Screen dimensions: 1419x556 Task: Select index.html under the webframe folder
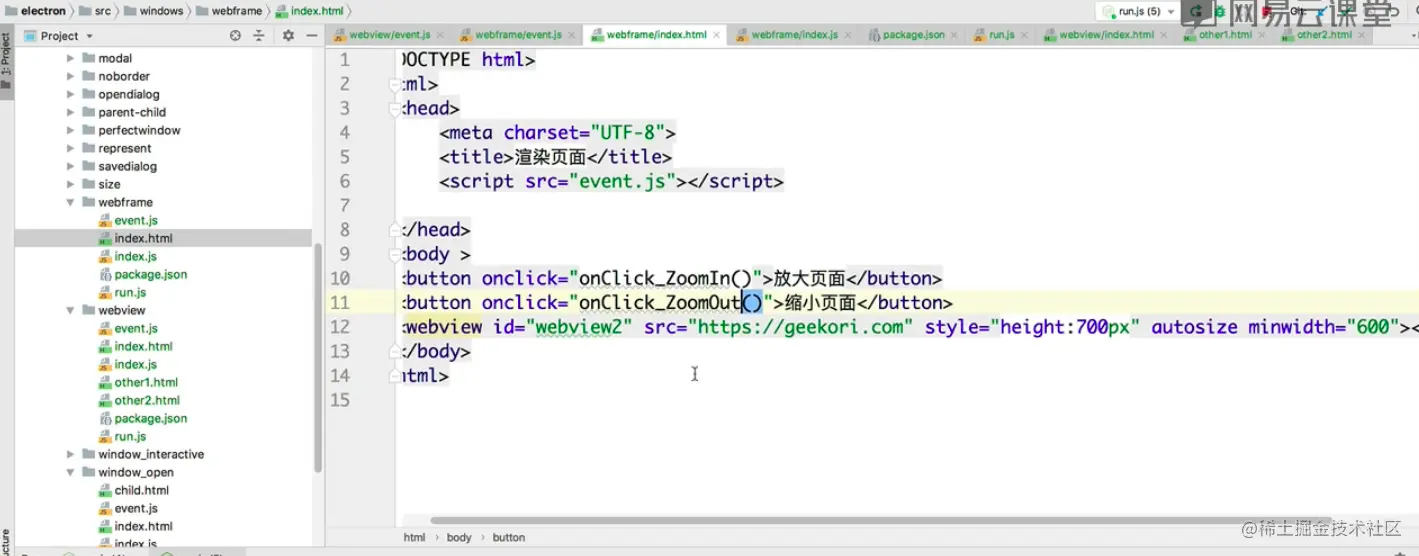pos(163,238)
